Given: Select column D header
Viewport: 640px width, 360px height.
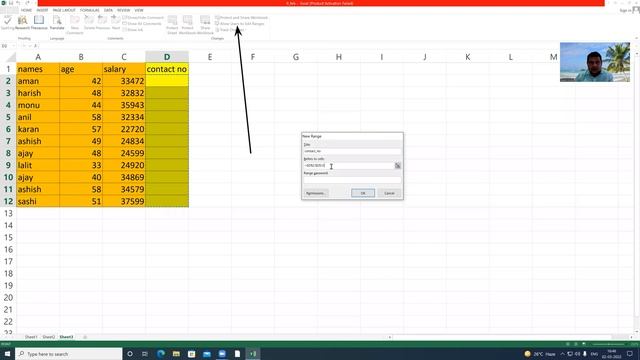Looking at the screenshot, I should [x=167, y=57].
